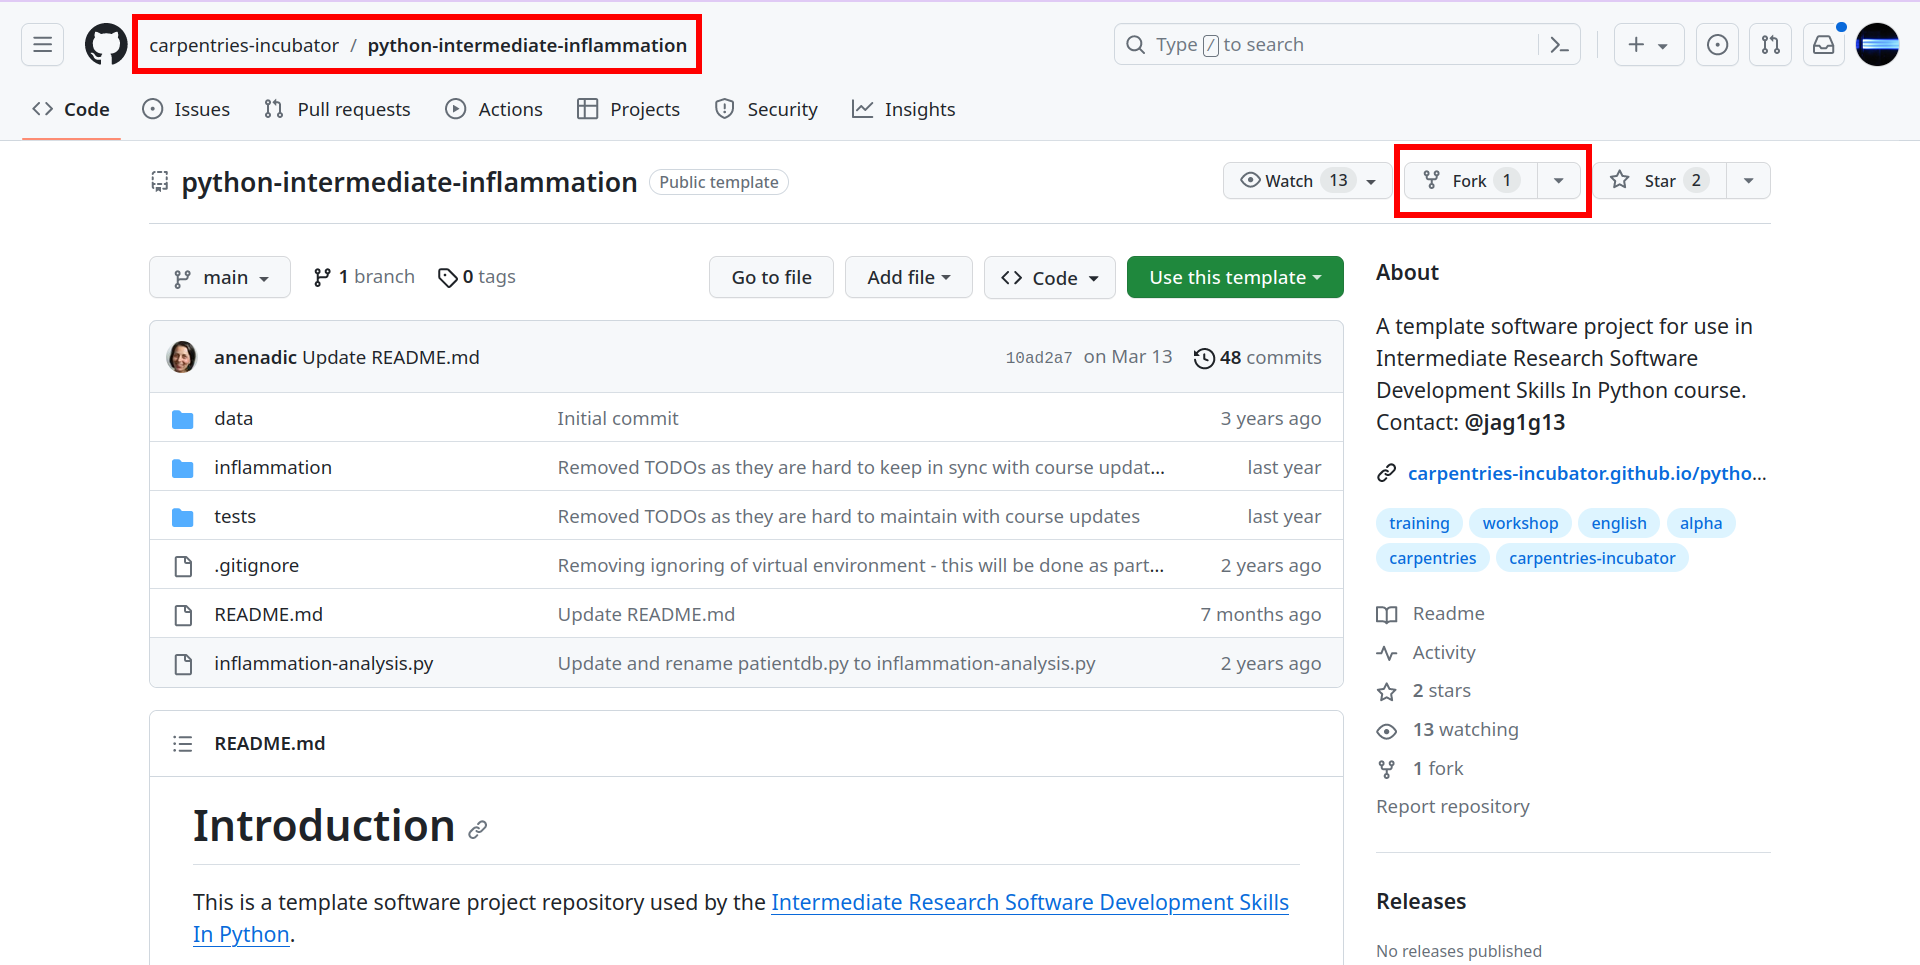Click the eye icon beside 13 watching
Viewport: 1920px width, 965px height.
[x=1386, y=731]
